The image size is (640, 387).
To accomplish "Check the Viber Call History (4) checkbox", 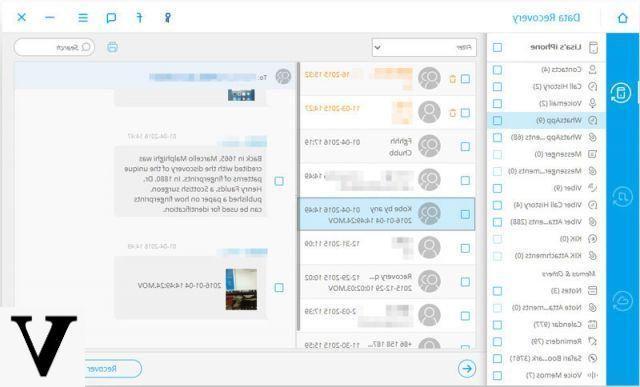I will (x=497, y=205).
